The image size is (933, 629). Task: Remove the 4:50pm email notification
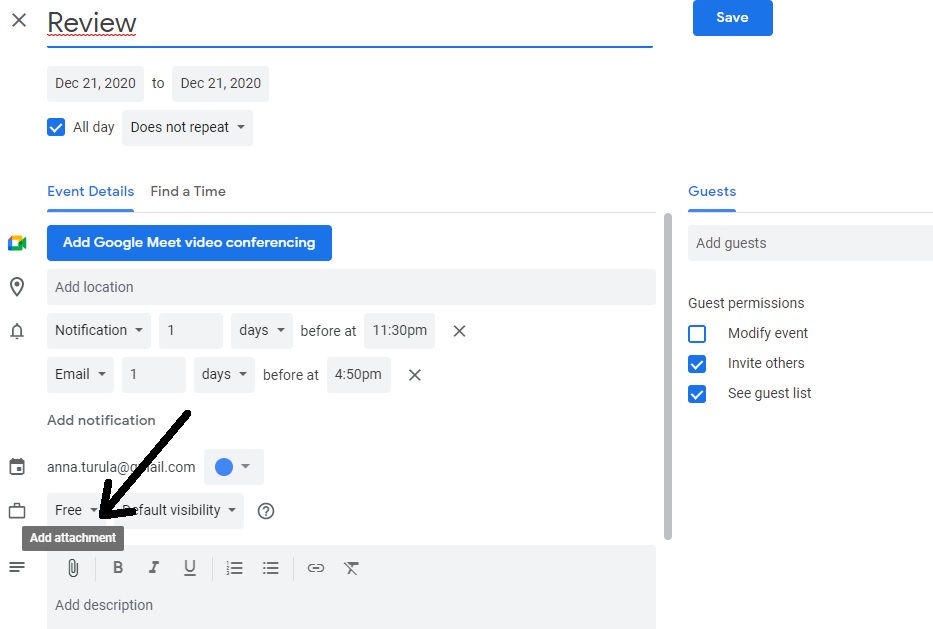(x=415, y=375)
